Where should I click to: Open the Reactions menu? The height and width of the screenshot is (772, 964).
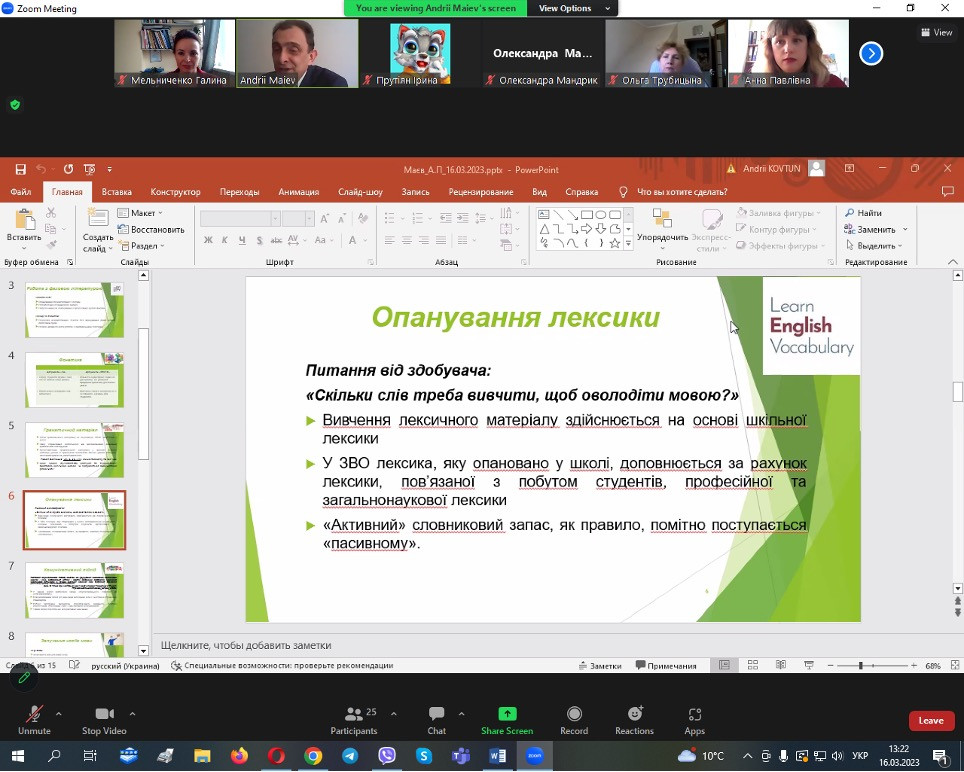tap(634, 719)
